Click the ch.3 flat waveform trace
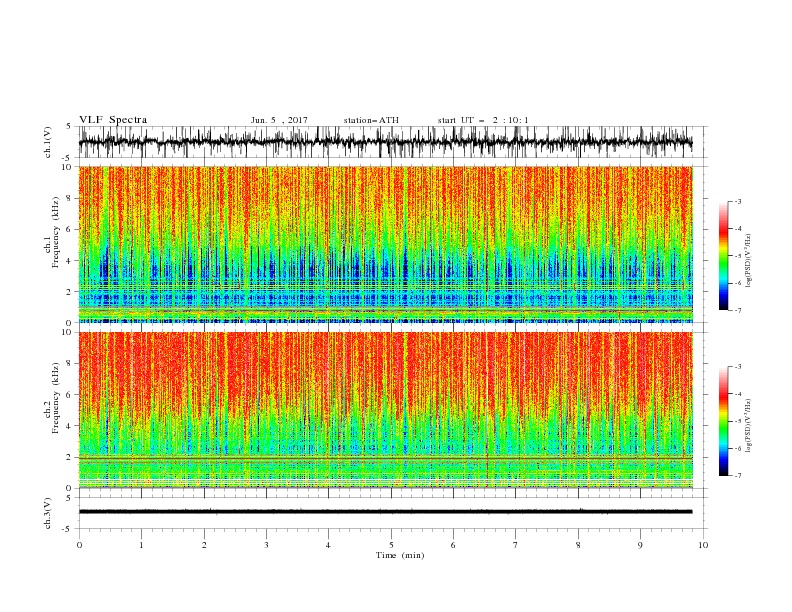 point(385,512)
